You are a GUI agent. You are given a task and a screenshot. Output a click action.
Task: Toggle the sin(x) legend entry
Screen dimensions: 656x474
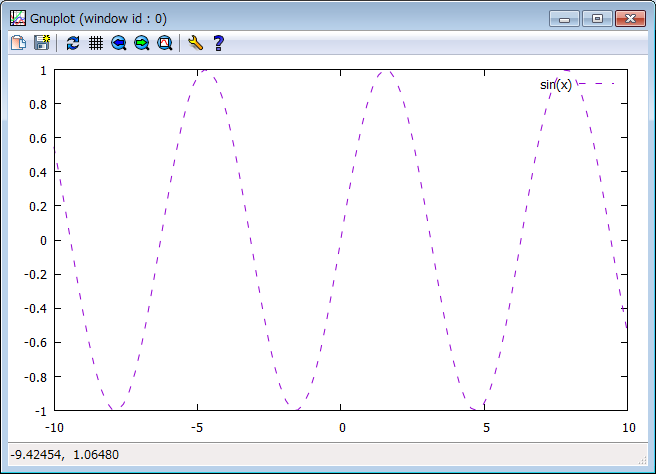pos(556,85)
